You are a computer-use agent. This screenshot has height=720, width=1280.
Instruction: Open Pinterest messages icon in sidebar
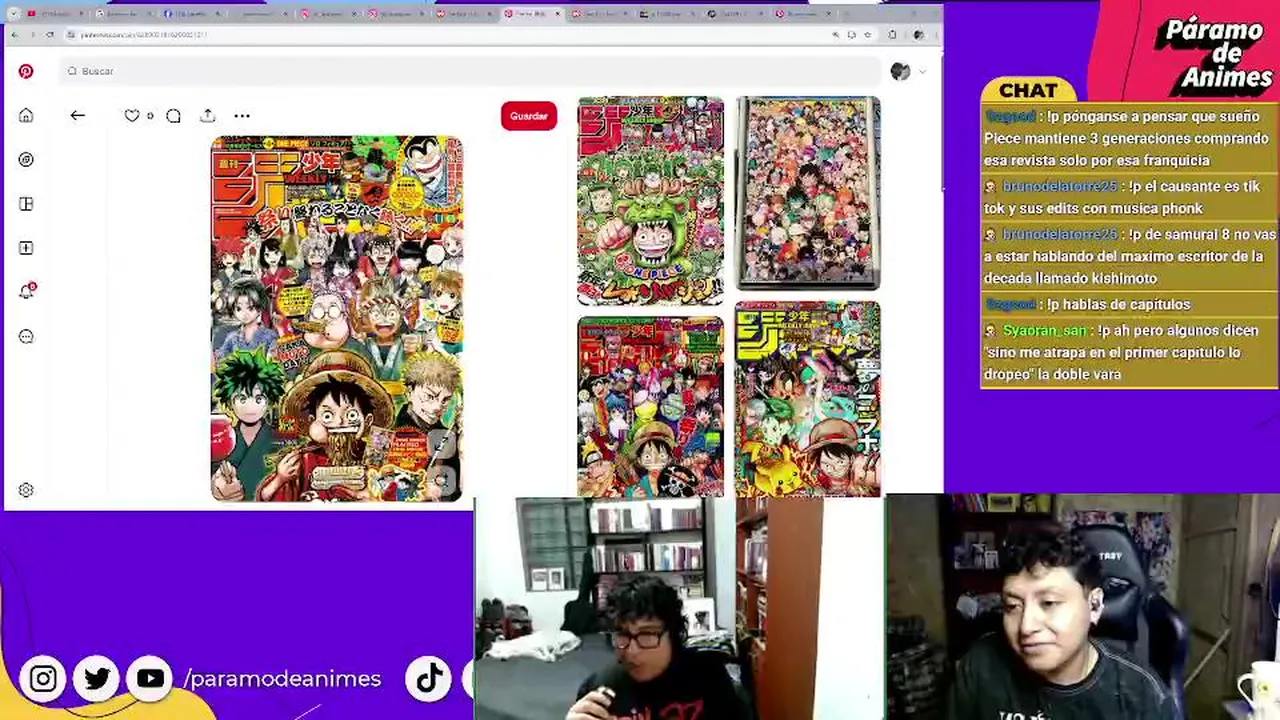click(26, 336)
